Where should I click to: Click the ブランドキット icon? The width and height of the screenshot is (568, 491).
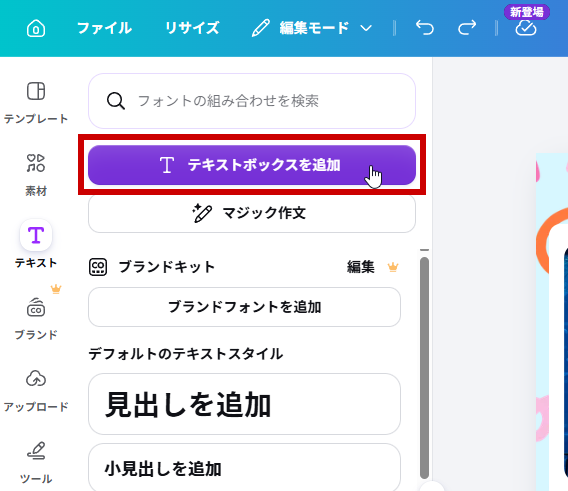[98, 267]
